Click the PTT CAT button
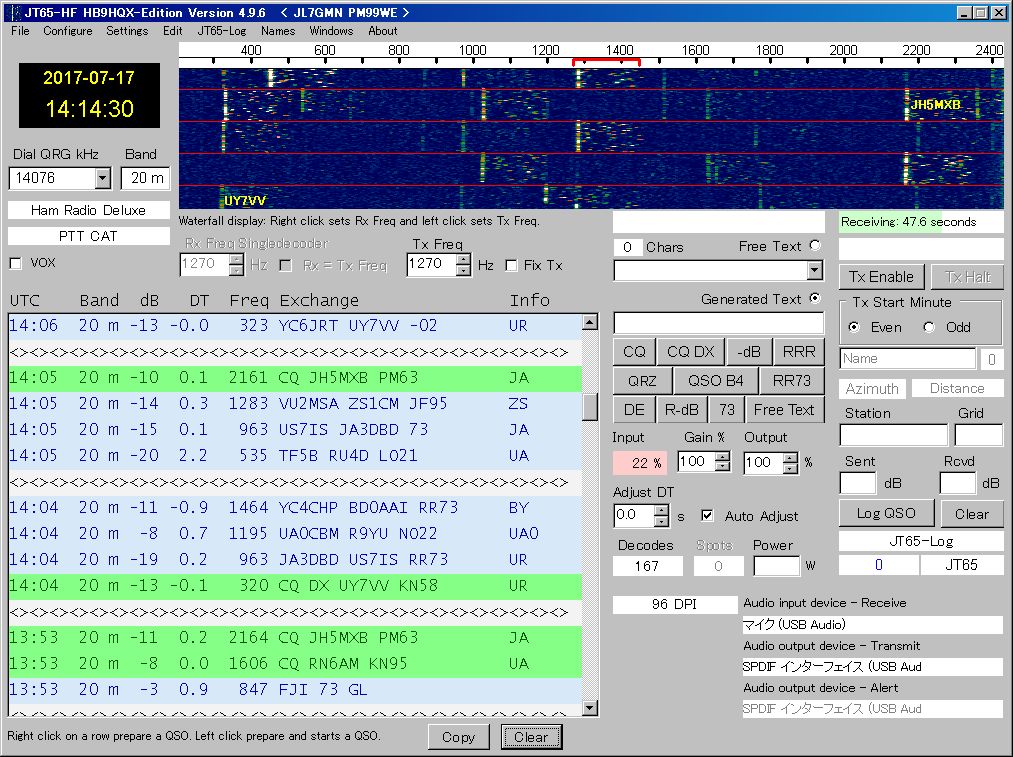This screenshot has height=757, width=1013. [89, 236]
